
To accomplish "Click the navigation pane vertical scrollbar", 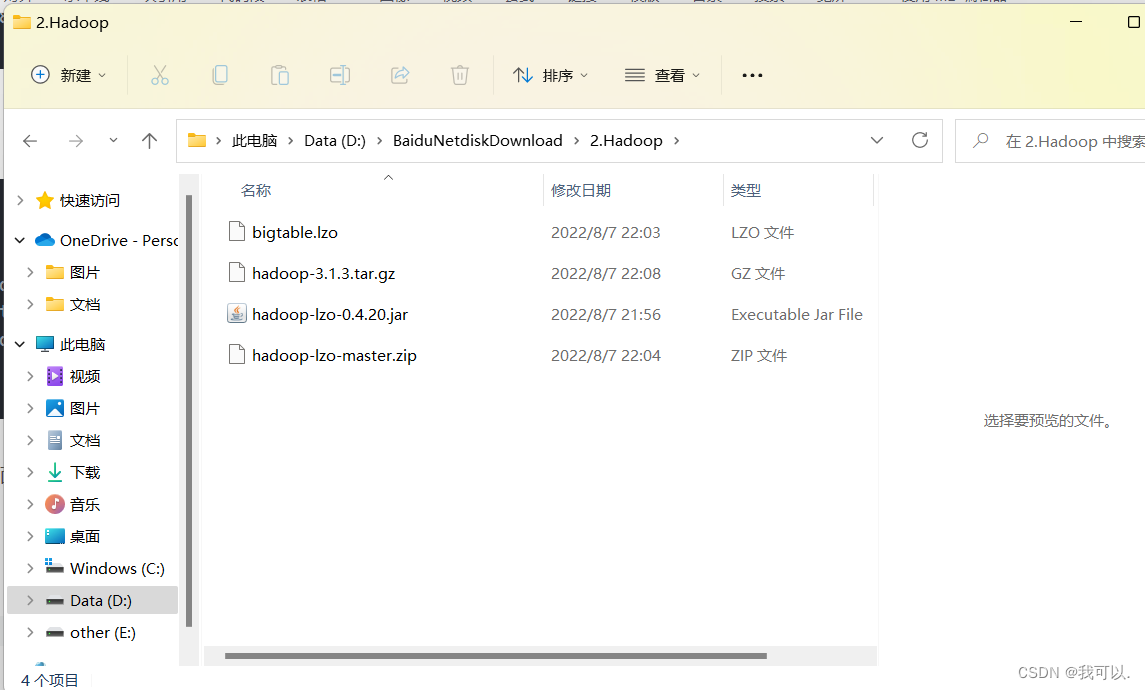I will pyautogui.click(x=189, y=411).
